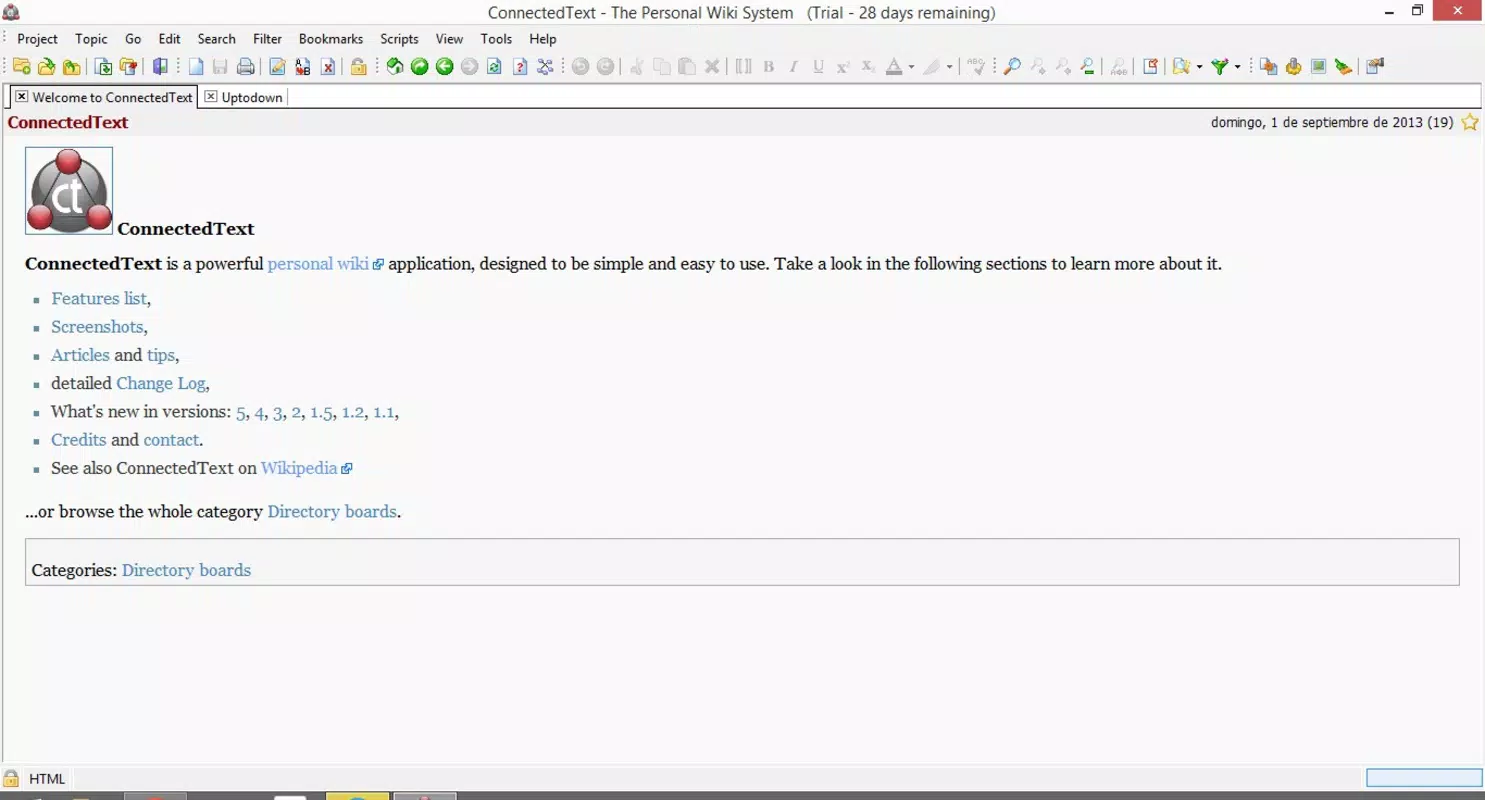Toggle the favorite star for this topic
This screenshot has height=800, width=1485.
(1469, 123)
